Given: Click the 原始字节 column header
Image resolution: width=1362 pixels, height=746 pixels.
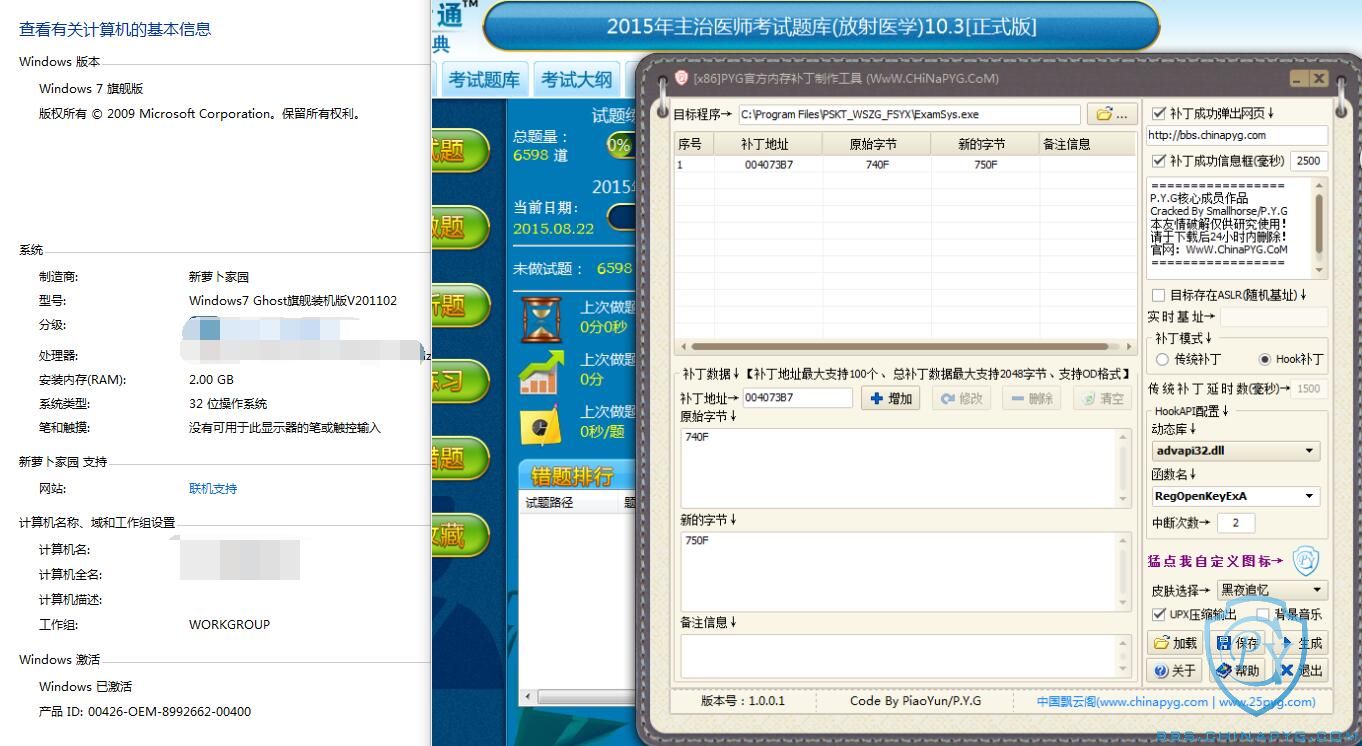Looking at the screenshot, I should 876,144.
